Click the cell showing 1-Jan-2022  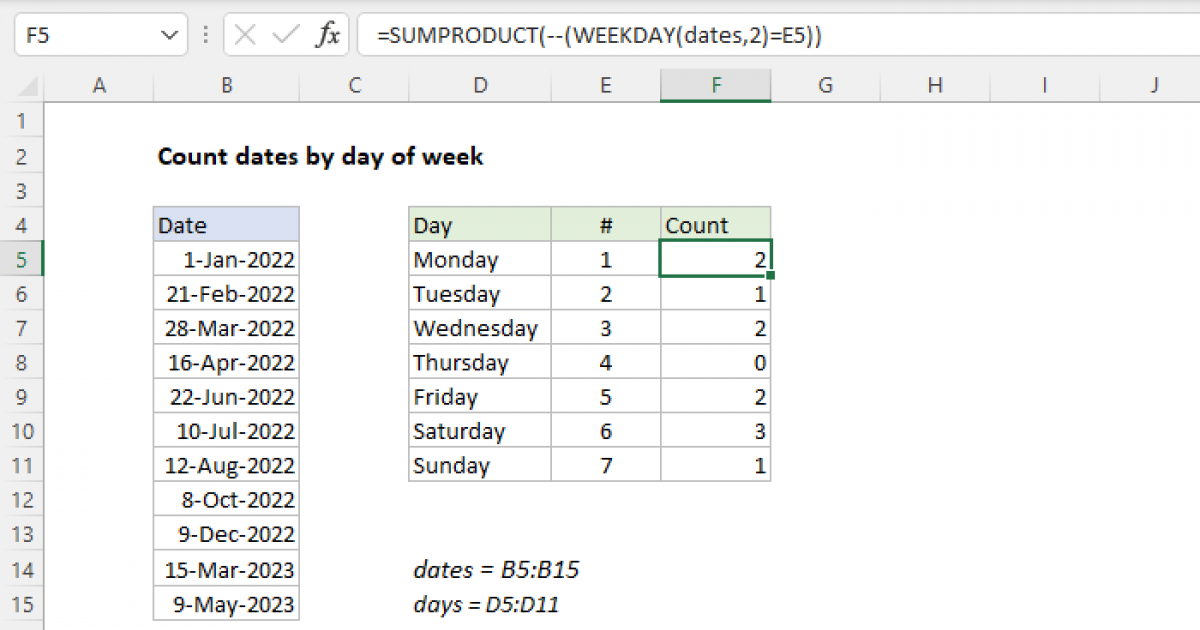[x=226, y=259]
